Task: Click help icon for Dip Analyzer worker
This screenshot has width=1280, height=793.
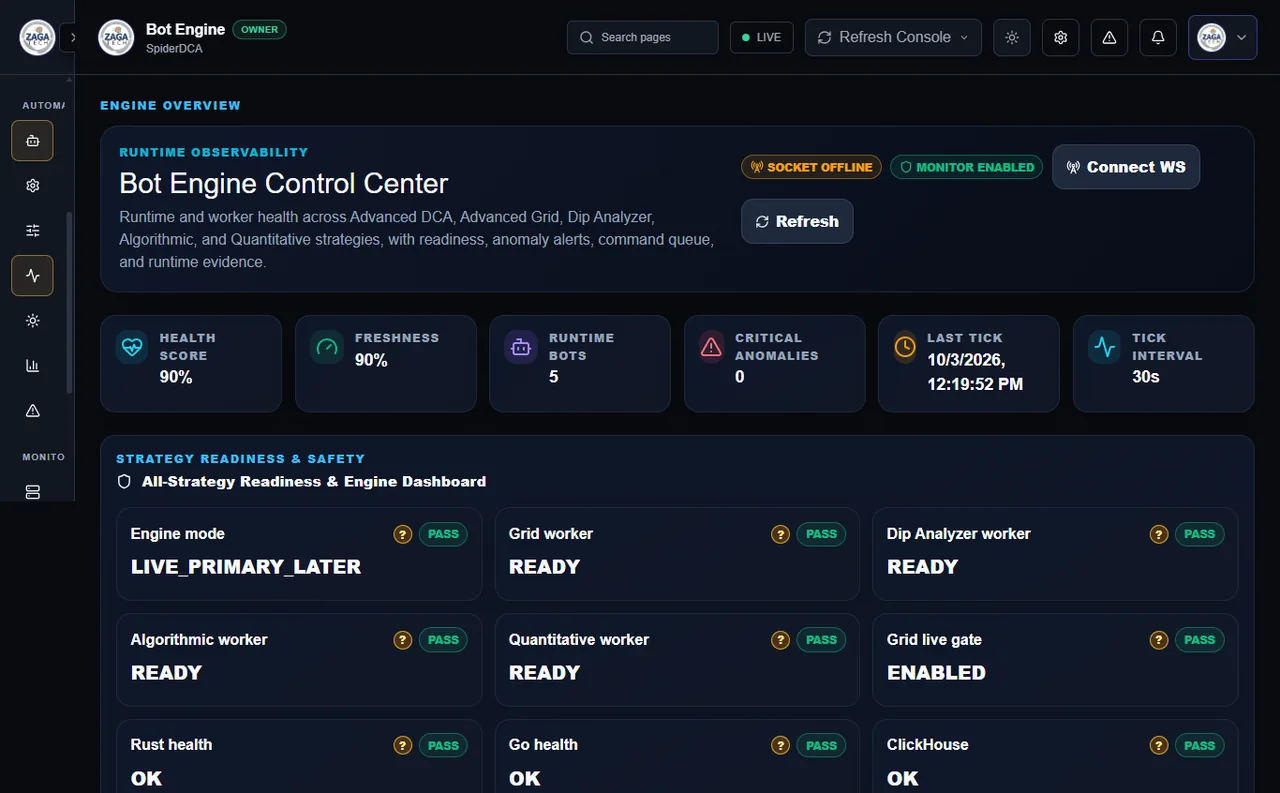Action: point(1159,534)
